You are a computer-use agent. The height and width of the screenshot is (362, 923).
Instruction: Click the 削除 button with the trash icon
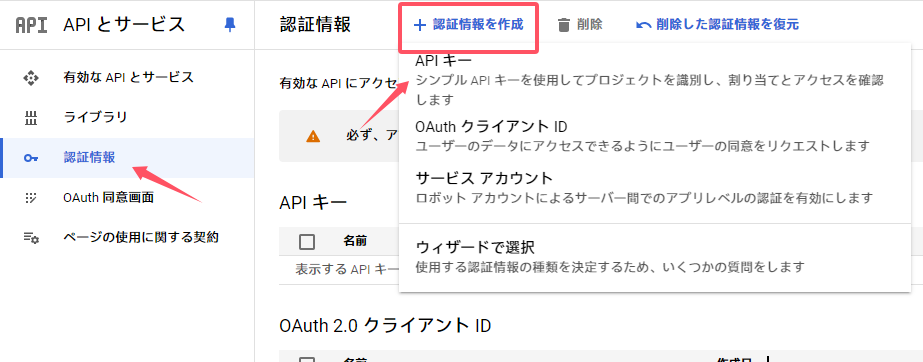point(580,25)
